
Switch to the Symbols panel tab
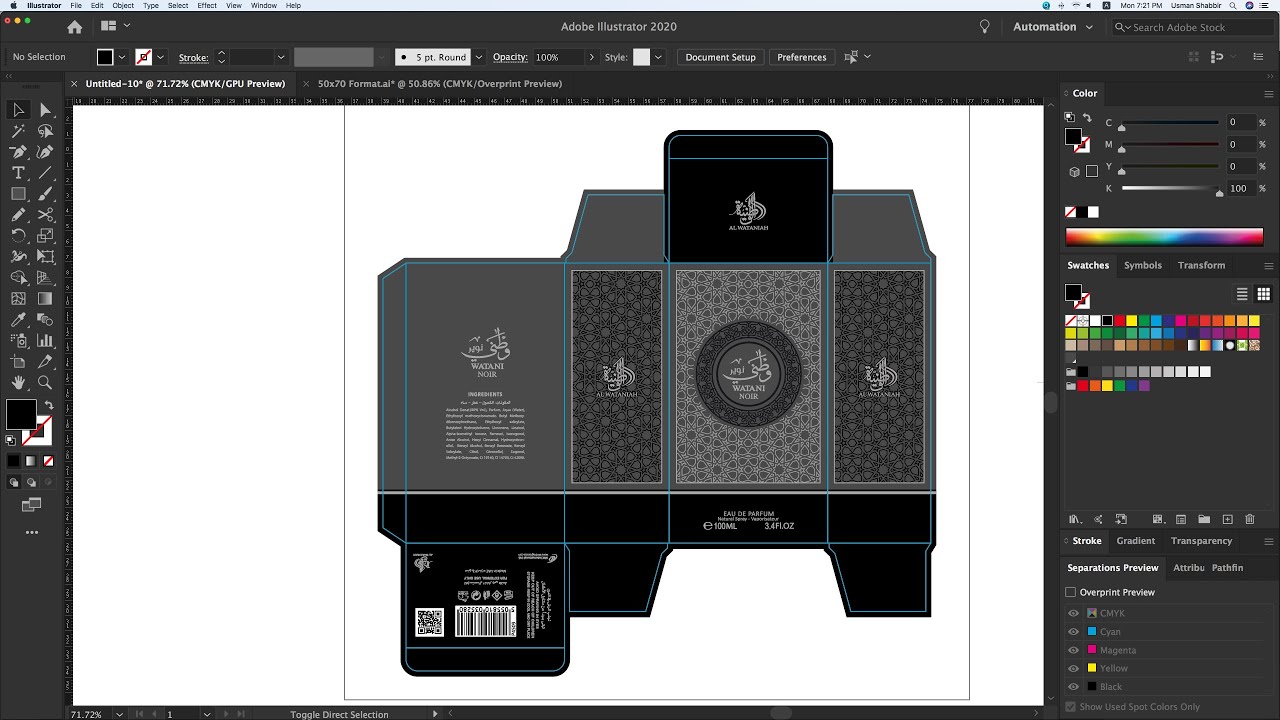(1143, 265)
